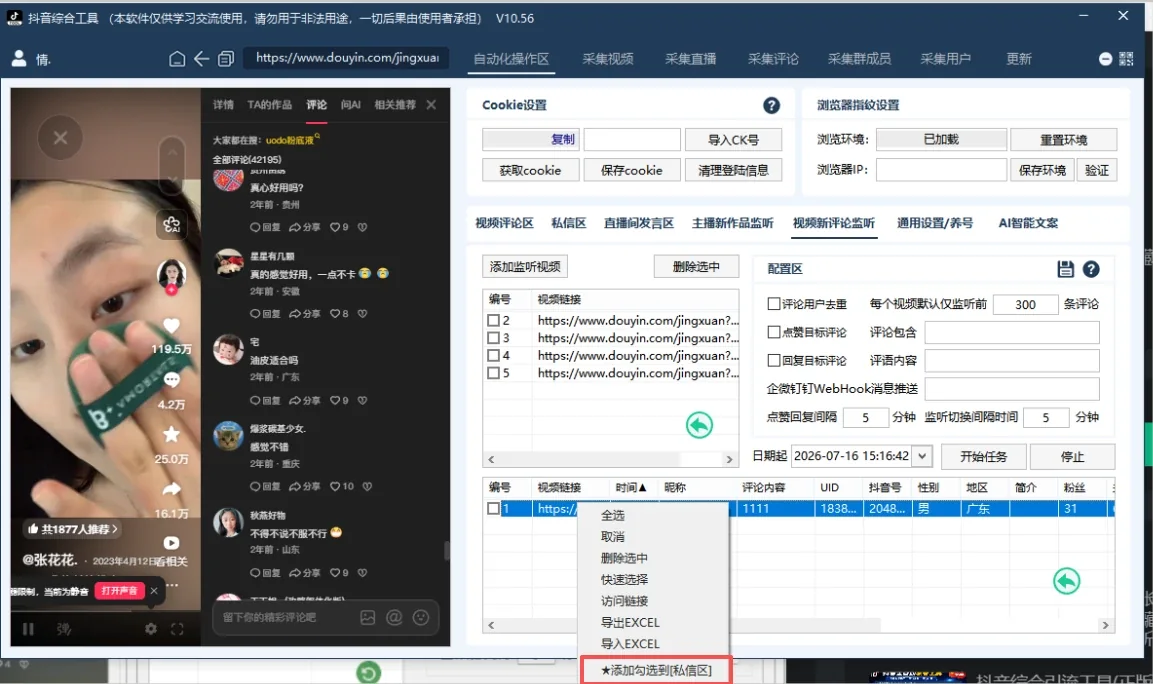Click the 获取cookie button
The height and width of the screenshot is (684, 1153).
pos(530,171)
